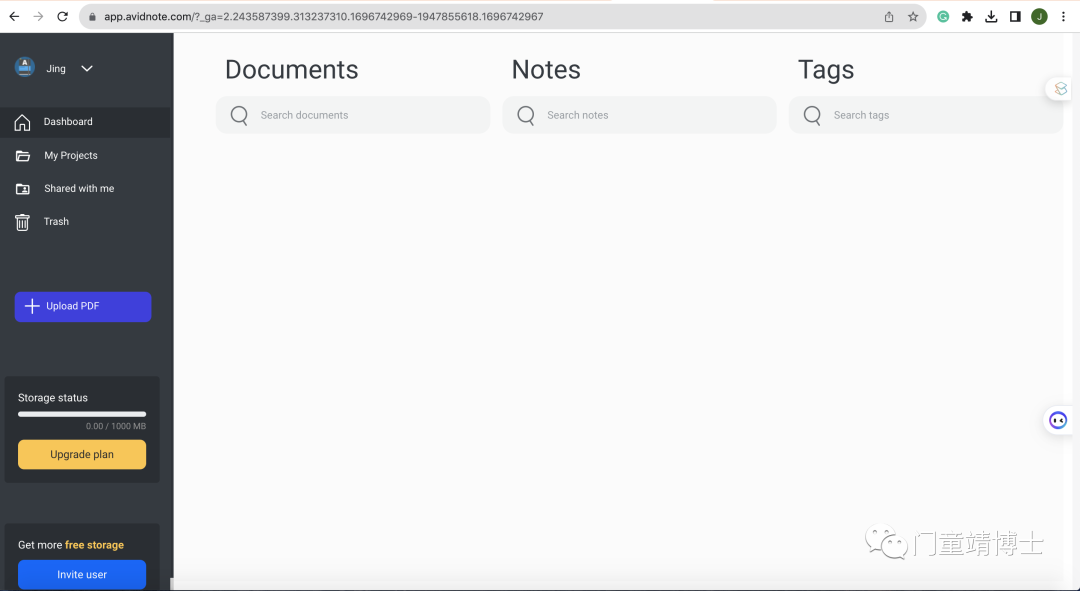Open the browser downloads icon
The image size is (1080, 591).
[991, 17]
